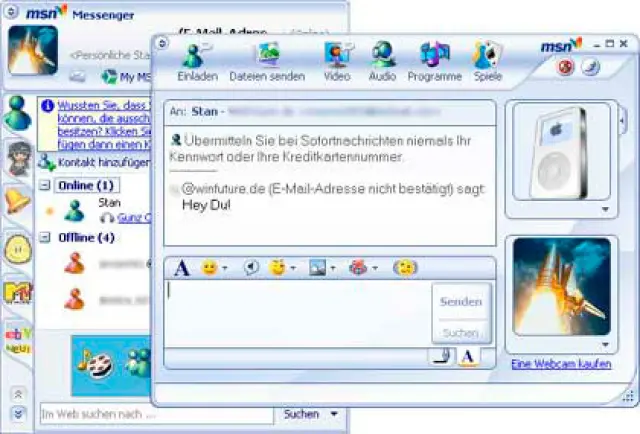Switch to handwriting input mode
640x434 pixels.
[x=443, y=356]
